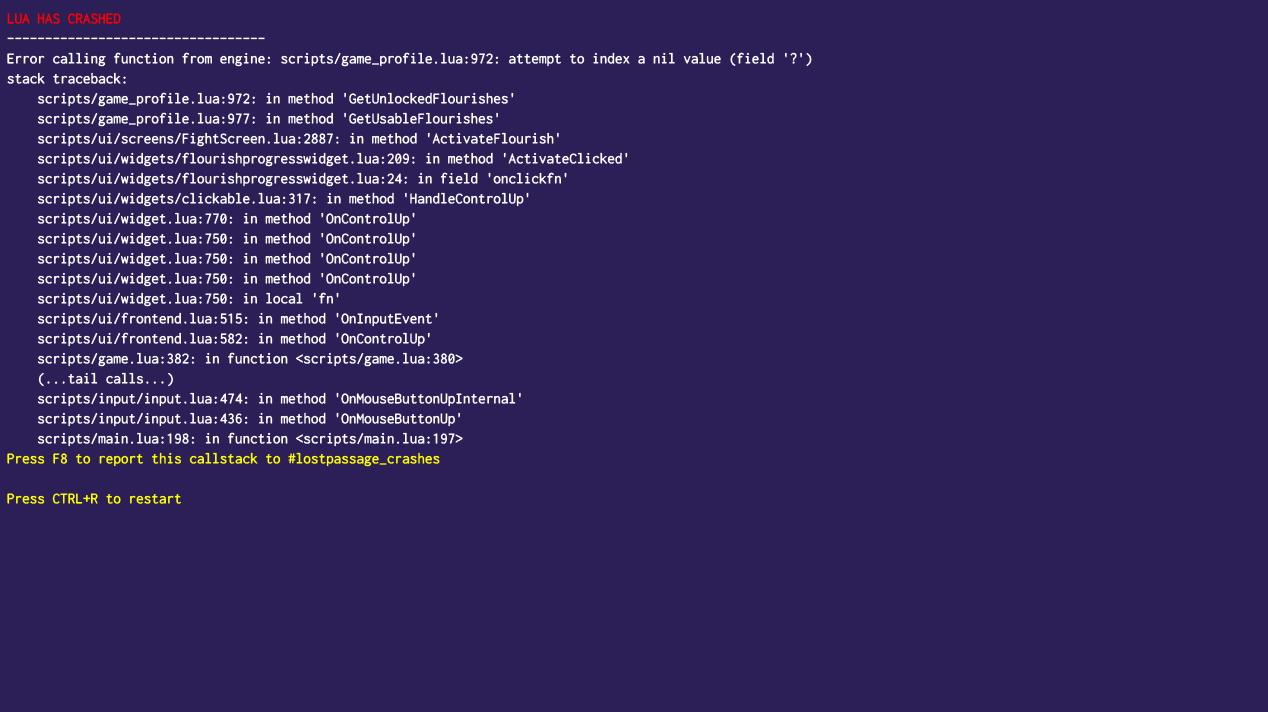This screenshot has height=712, width=1268.
Task: Click the frontend.lua:582 'OnControlUp' line
Action: click(x=234, y=339)
